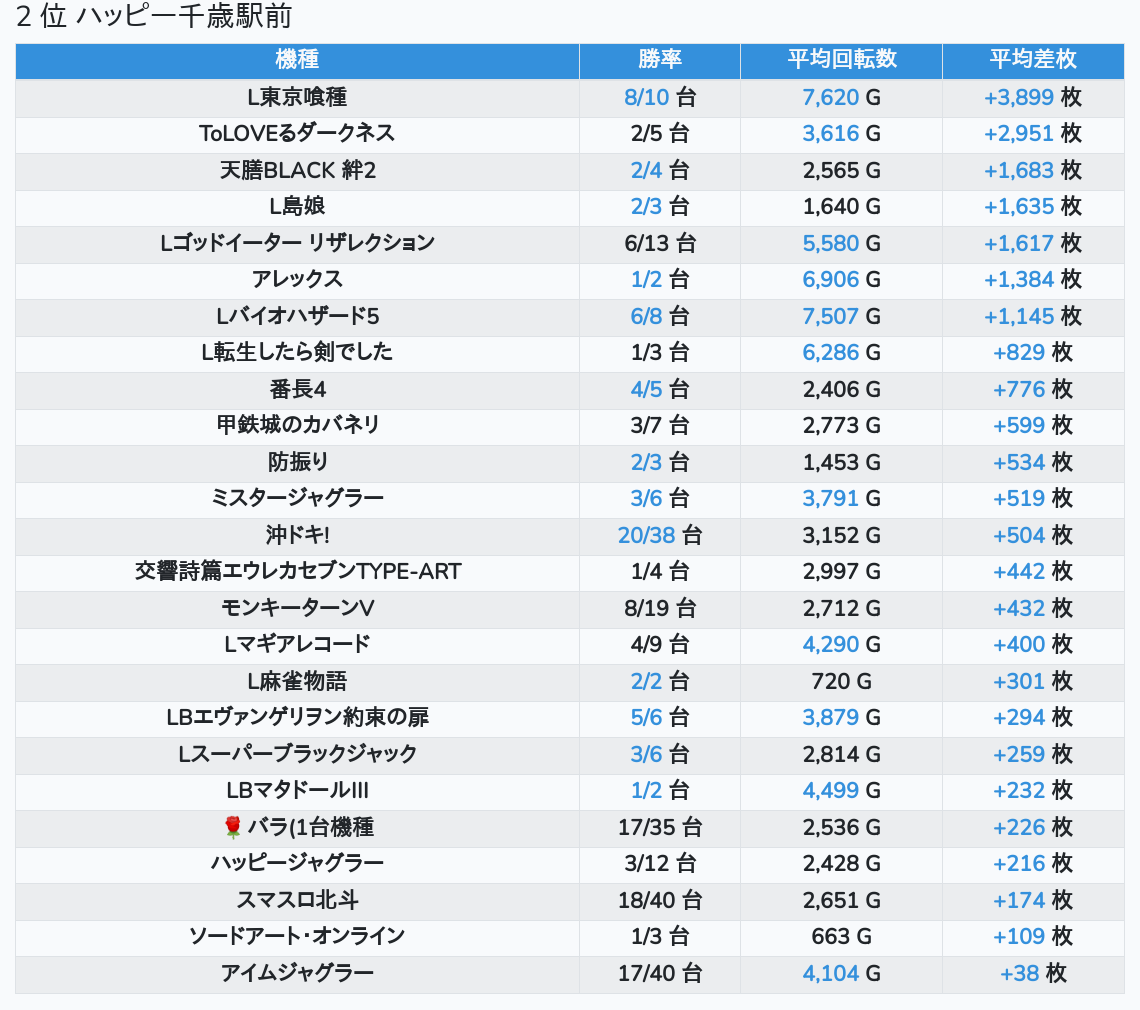Screen dimensions: 1140x1010
Task: Click win rate 8/10 台 for L東京喰種
Action: pyautogui.click(x=659, y=97)
